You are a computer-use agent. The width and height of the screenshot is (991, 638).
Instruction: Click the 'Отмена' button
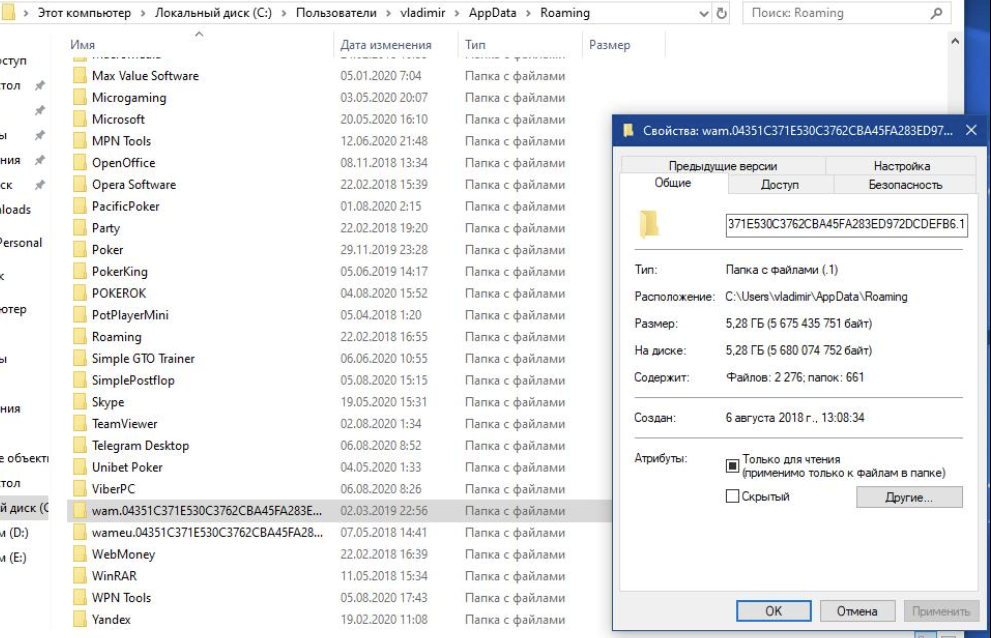(857, 611)
